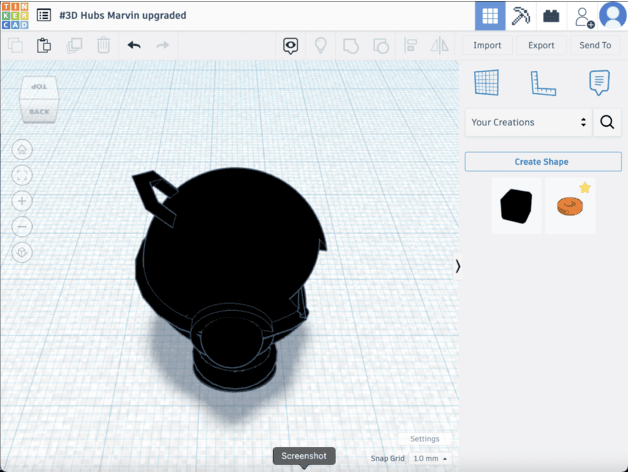Open the workplane Settings button
The image size is (628, 472).
click(425, 439)
